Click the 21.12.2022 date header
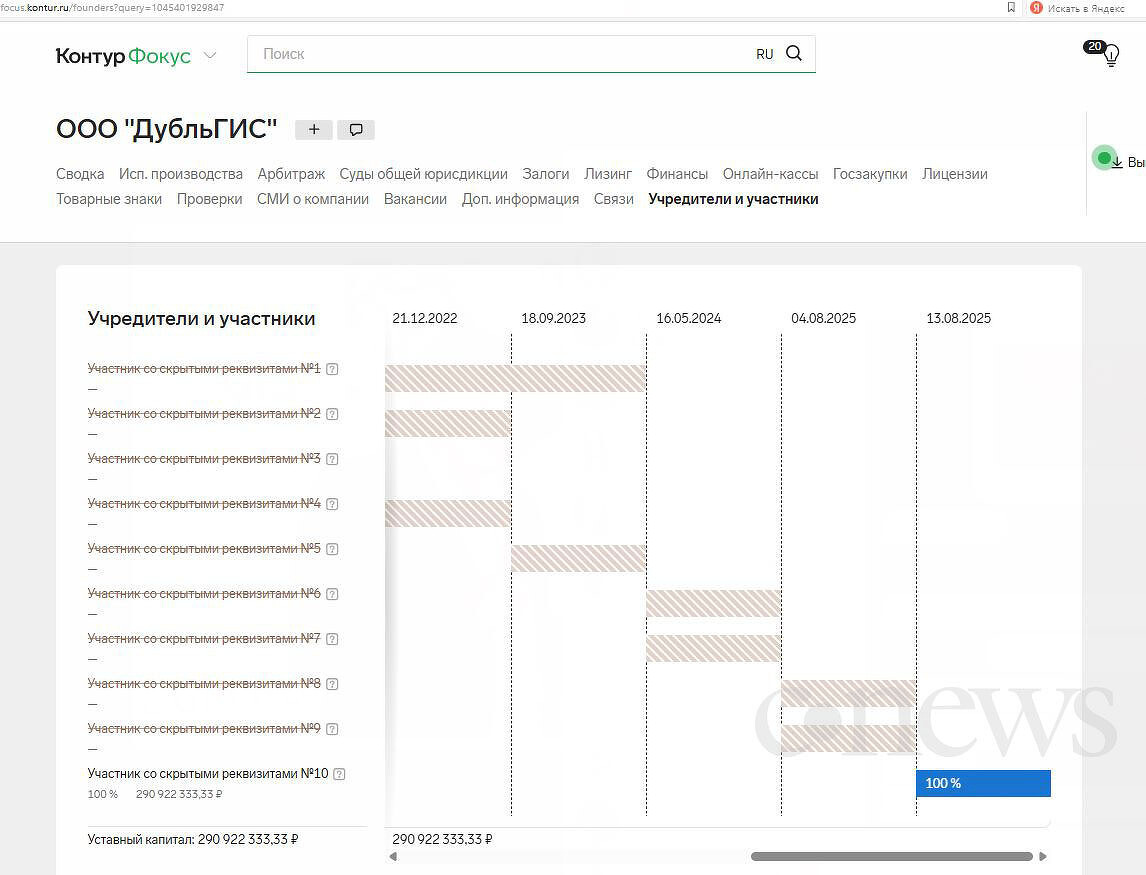 (x=425, y=318)
